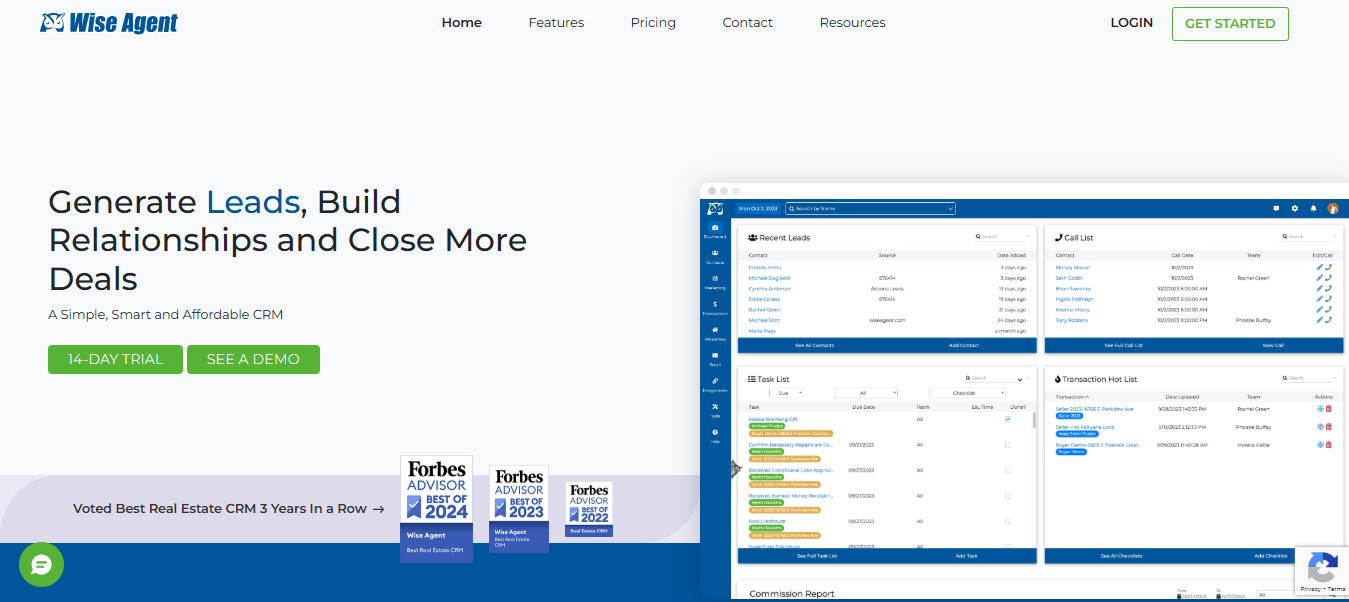Viewport: 1349px width, 602px height.
Task: Click the notifications bell in dashboard top bar
Action: 1314,208
